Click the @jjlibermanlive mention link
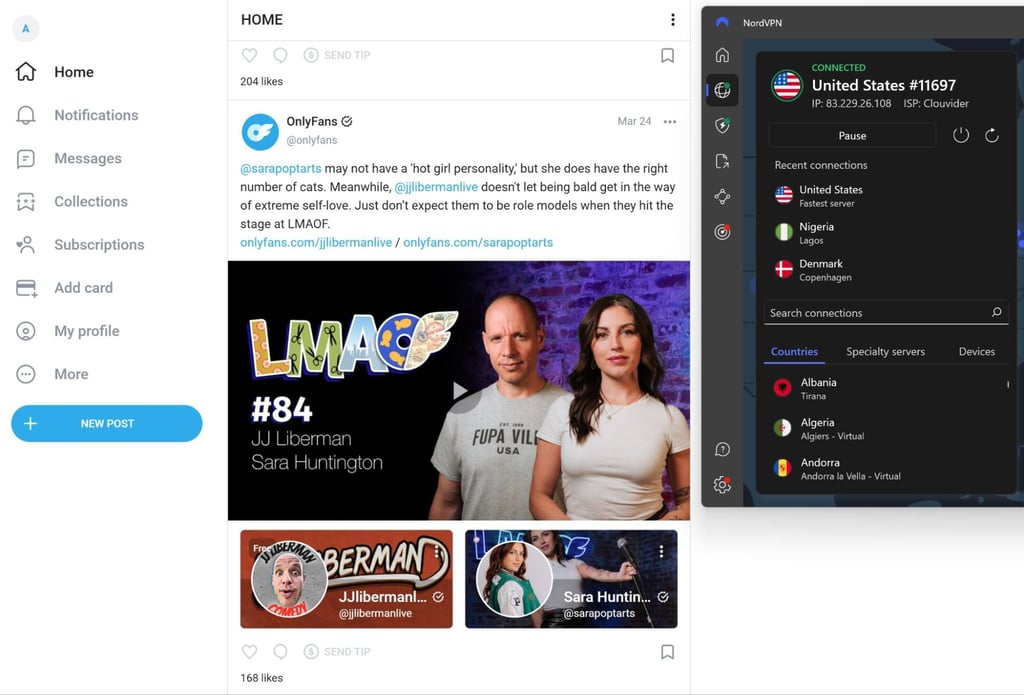1024x695 pixels. 436,187
